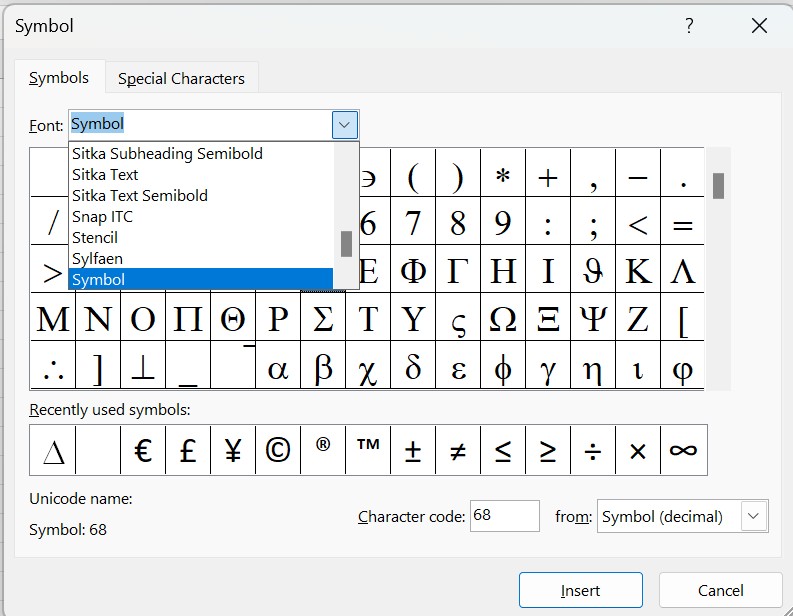793x616 pixels.
Task: Select the capital Gamma symbol
Action: click(458, 269)
